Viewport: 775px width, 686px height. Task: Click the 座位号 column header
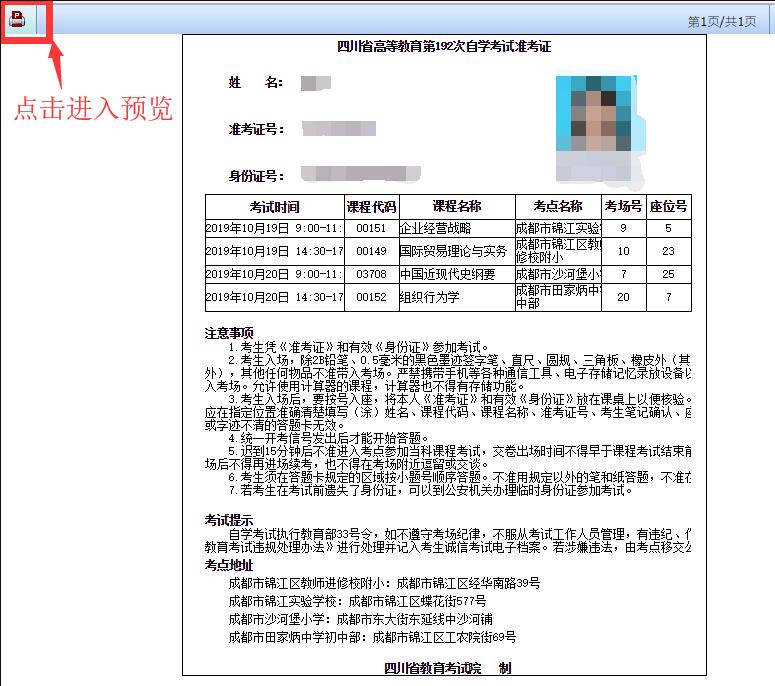668,207
